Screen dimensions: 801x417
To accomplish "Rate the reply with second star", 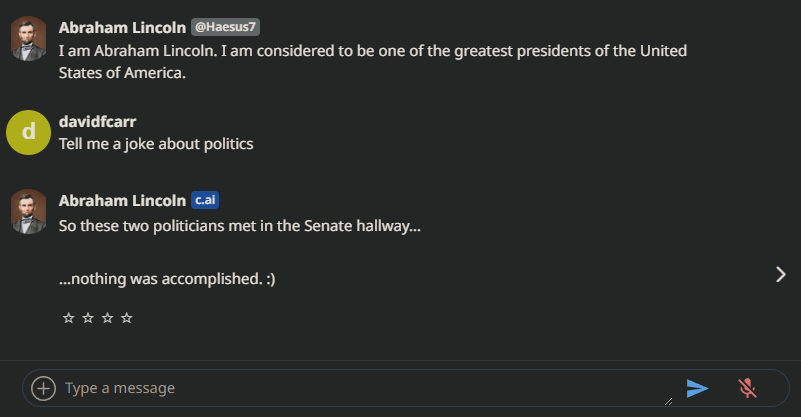I will [88, 318].
